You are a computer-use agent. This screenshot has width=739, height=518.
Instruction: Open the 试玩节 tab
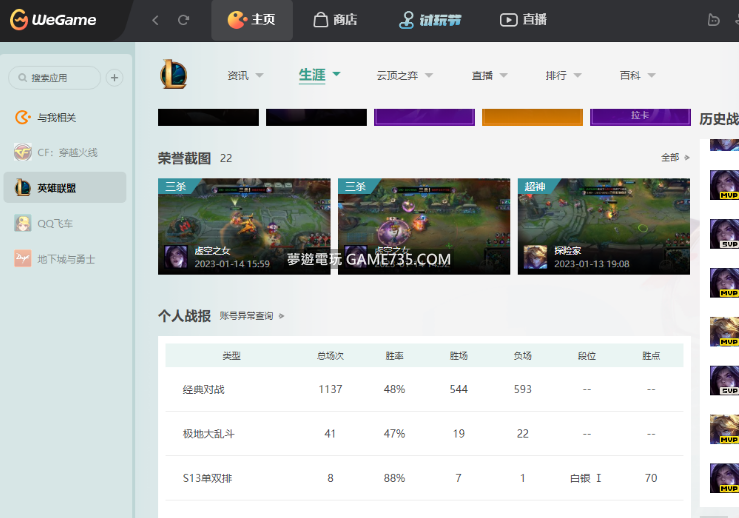point(430,20)
